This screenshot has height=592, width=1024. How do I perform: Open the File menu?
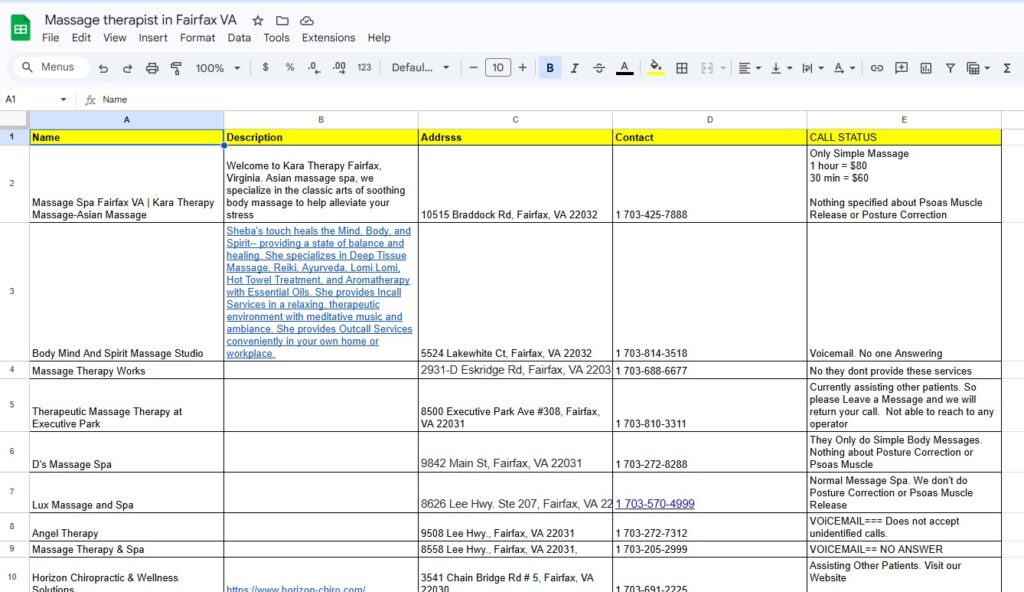[50, 38]
